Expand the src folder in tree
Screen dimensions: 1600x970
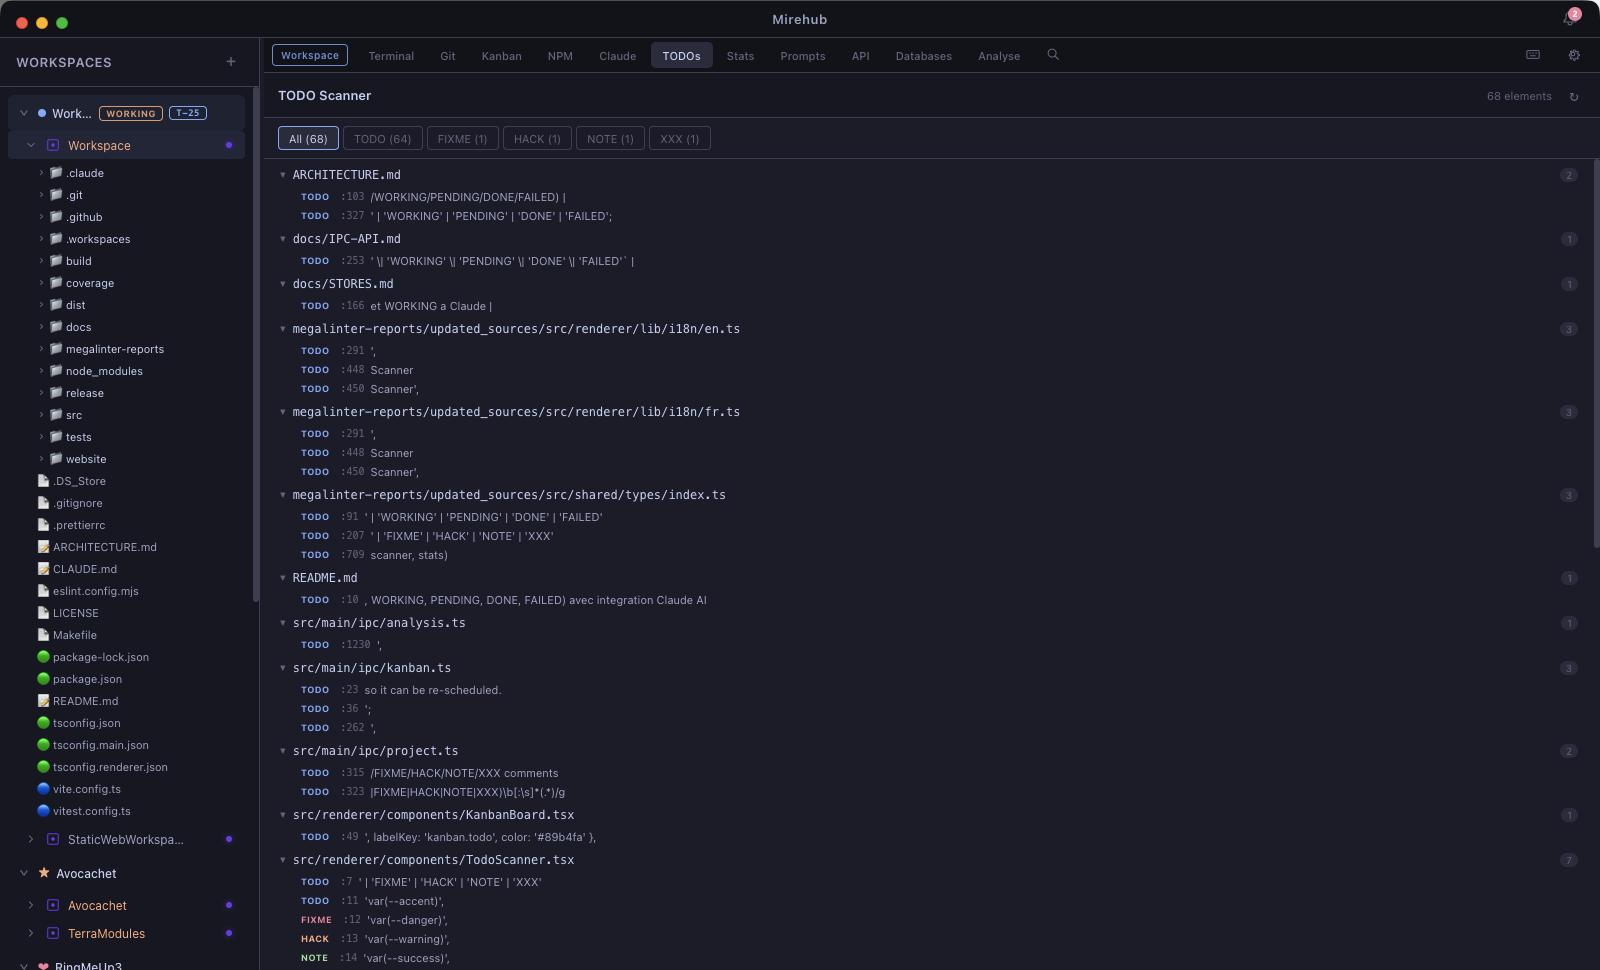[41, 415]
